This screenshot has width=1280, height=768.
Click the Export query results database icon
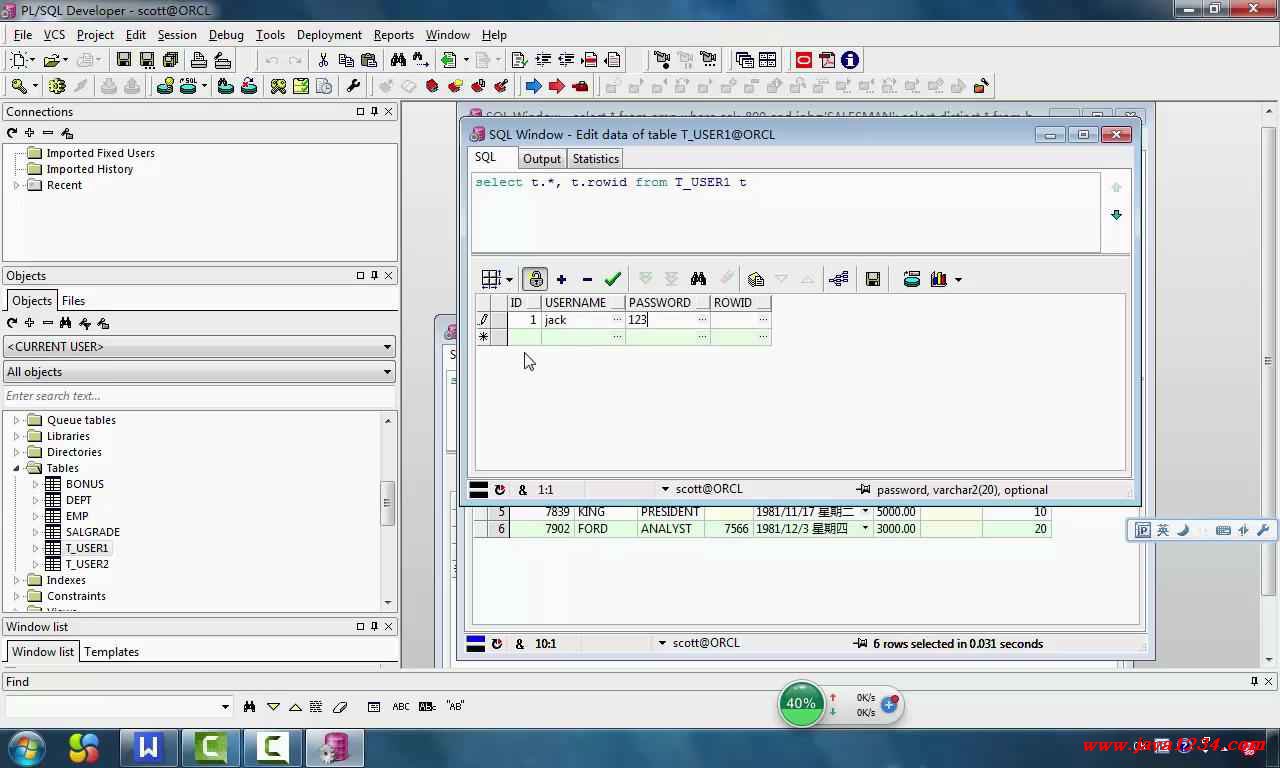click(x=912, y=279)
